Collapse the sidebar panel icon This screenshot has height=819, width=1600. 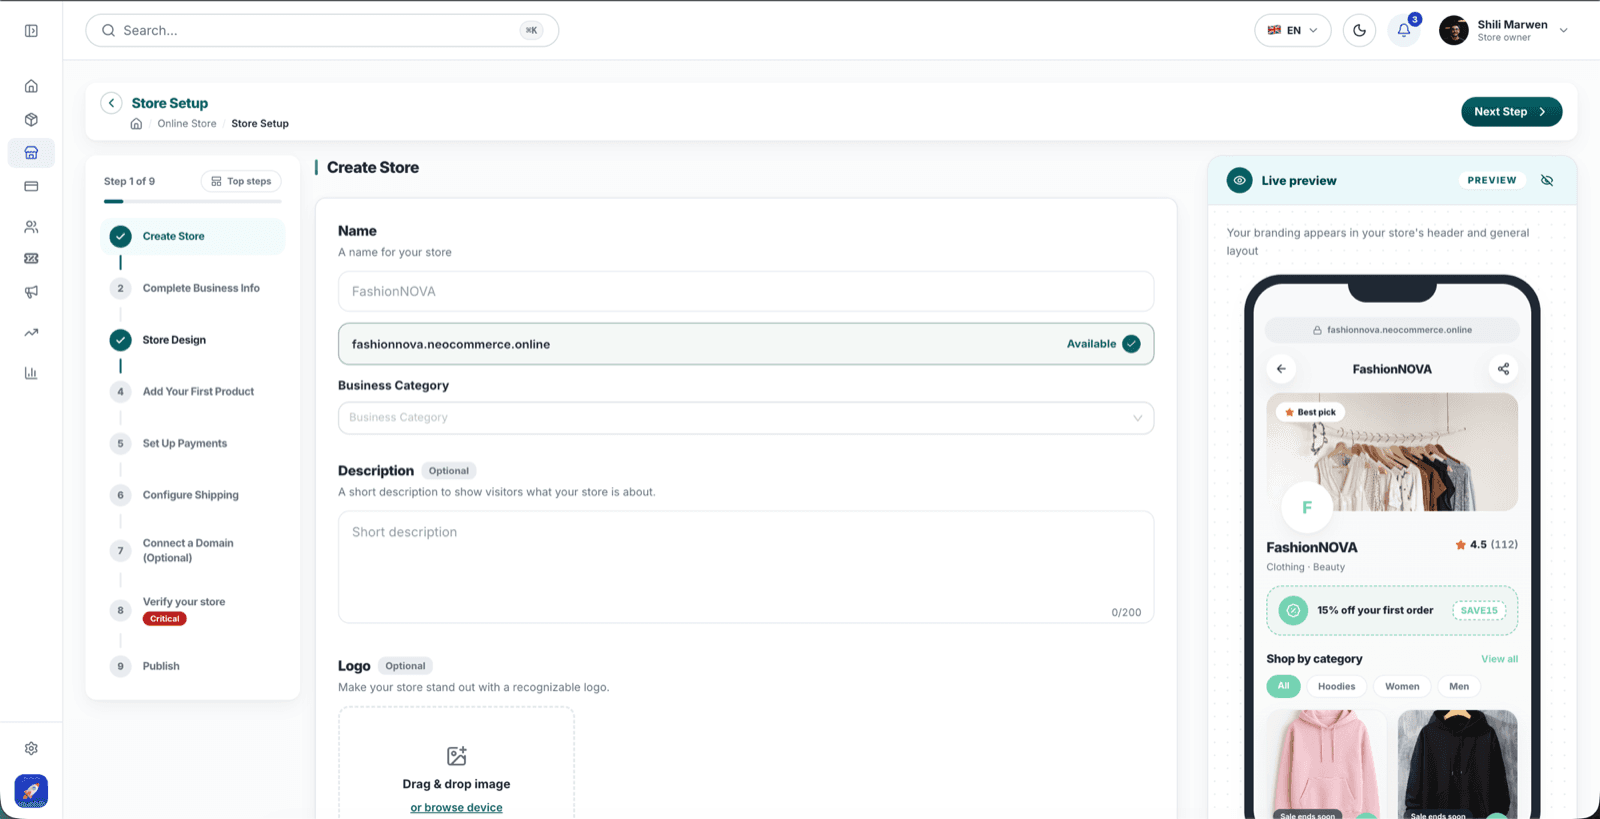[x=31, y=31]
